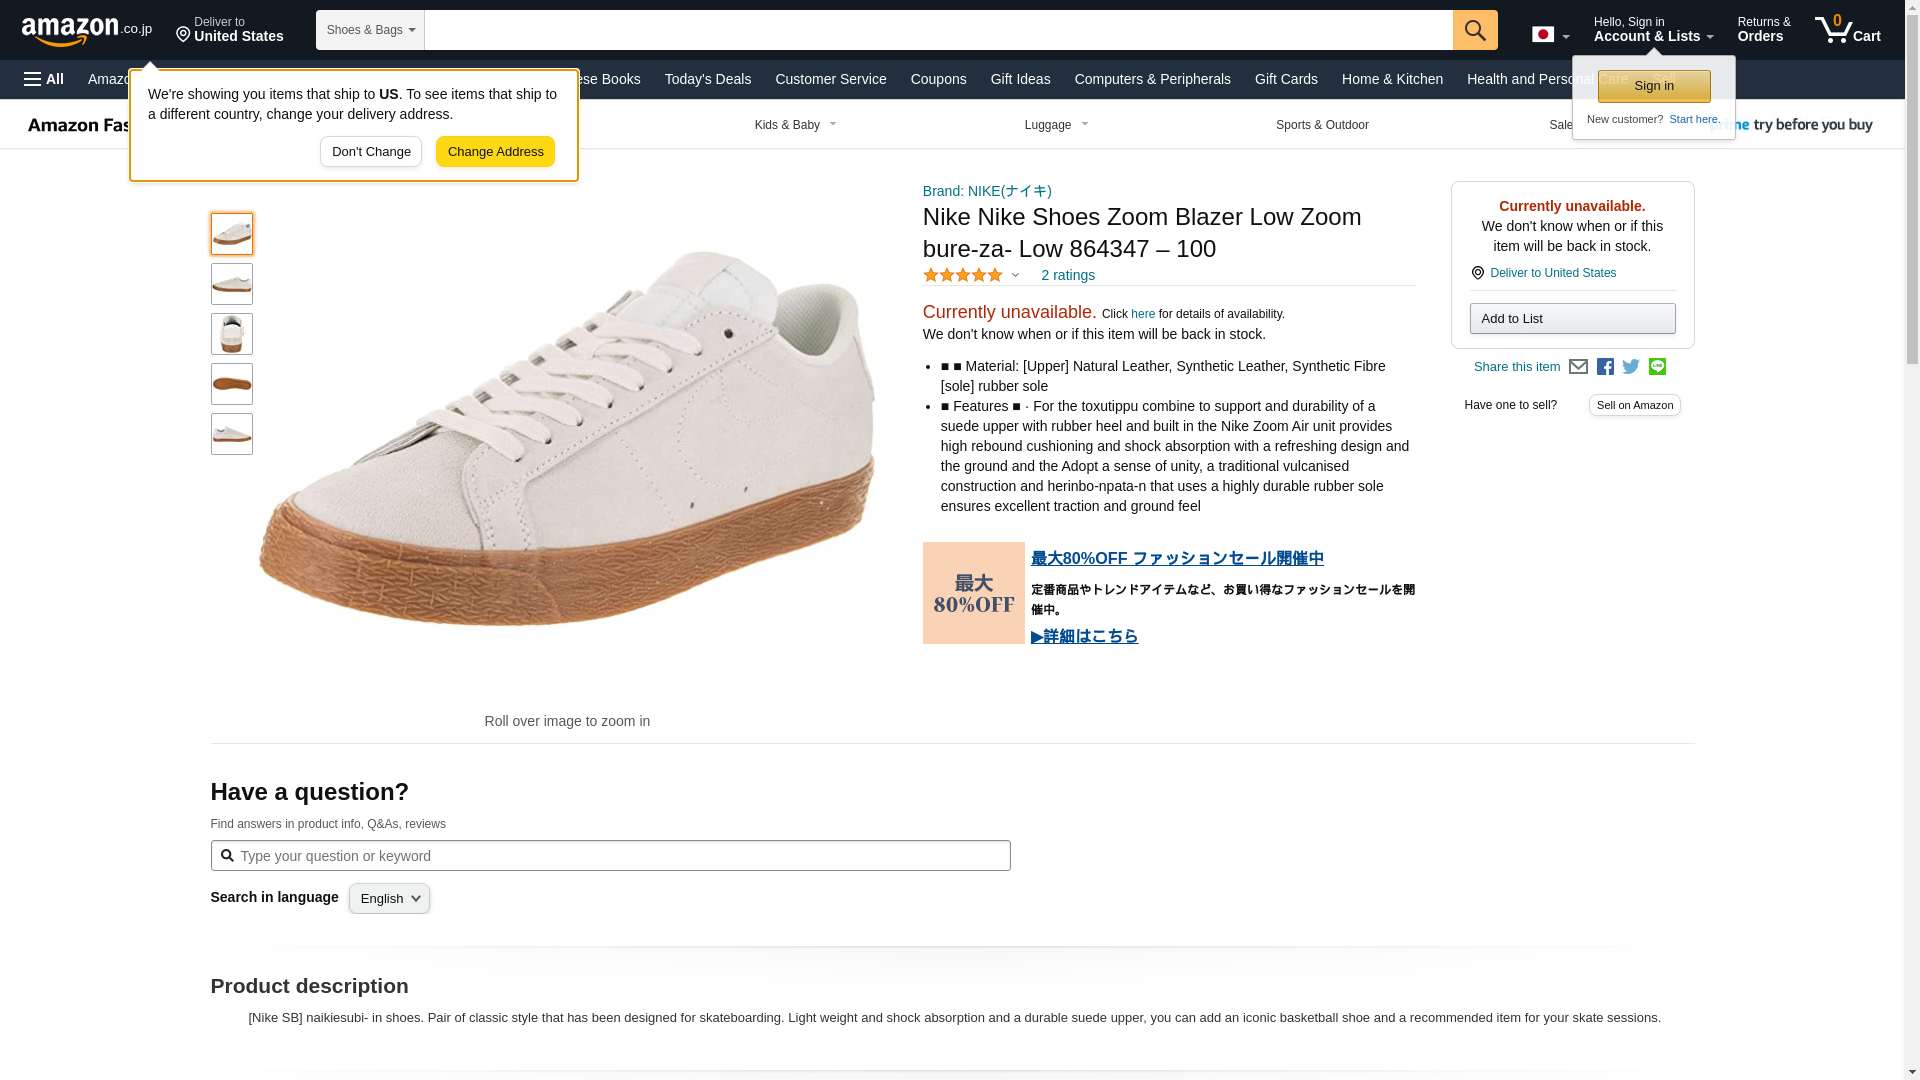Screen dimensions: 1920x1080
Task: Open the English search language dropdown
Action: coord(389,899)
